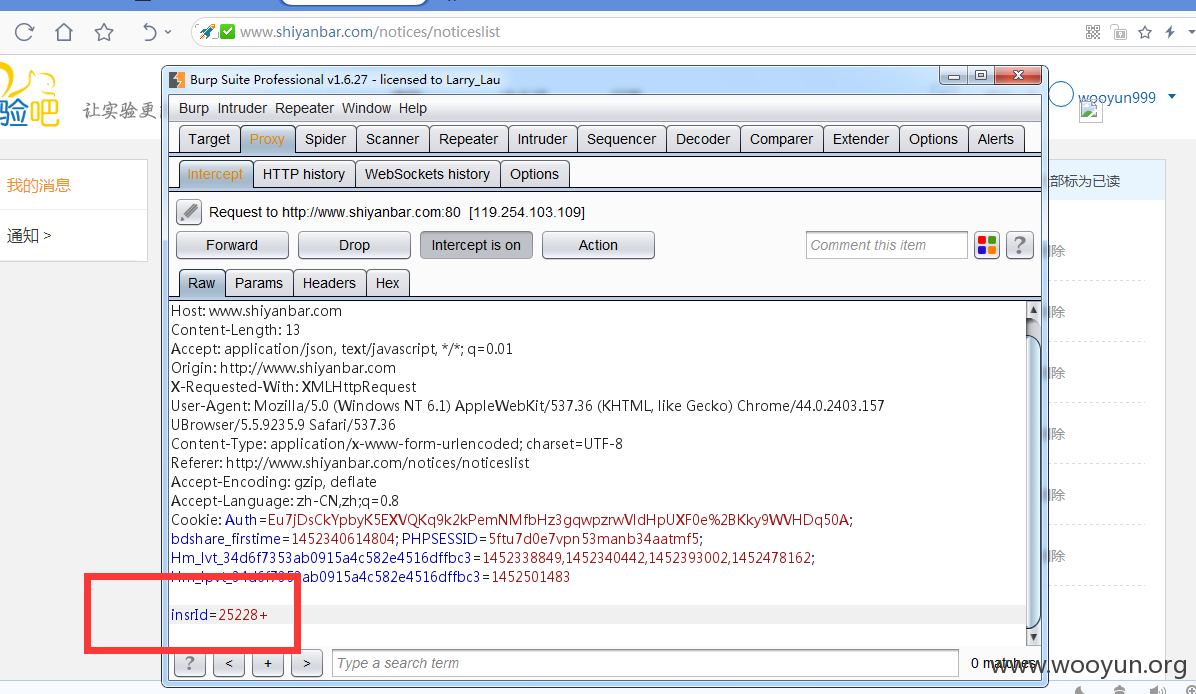Click the green security shield icon
Image resolution: width=1196 pixels, height=694 pixels.
[x=227, y=31]
